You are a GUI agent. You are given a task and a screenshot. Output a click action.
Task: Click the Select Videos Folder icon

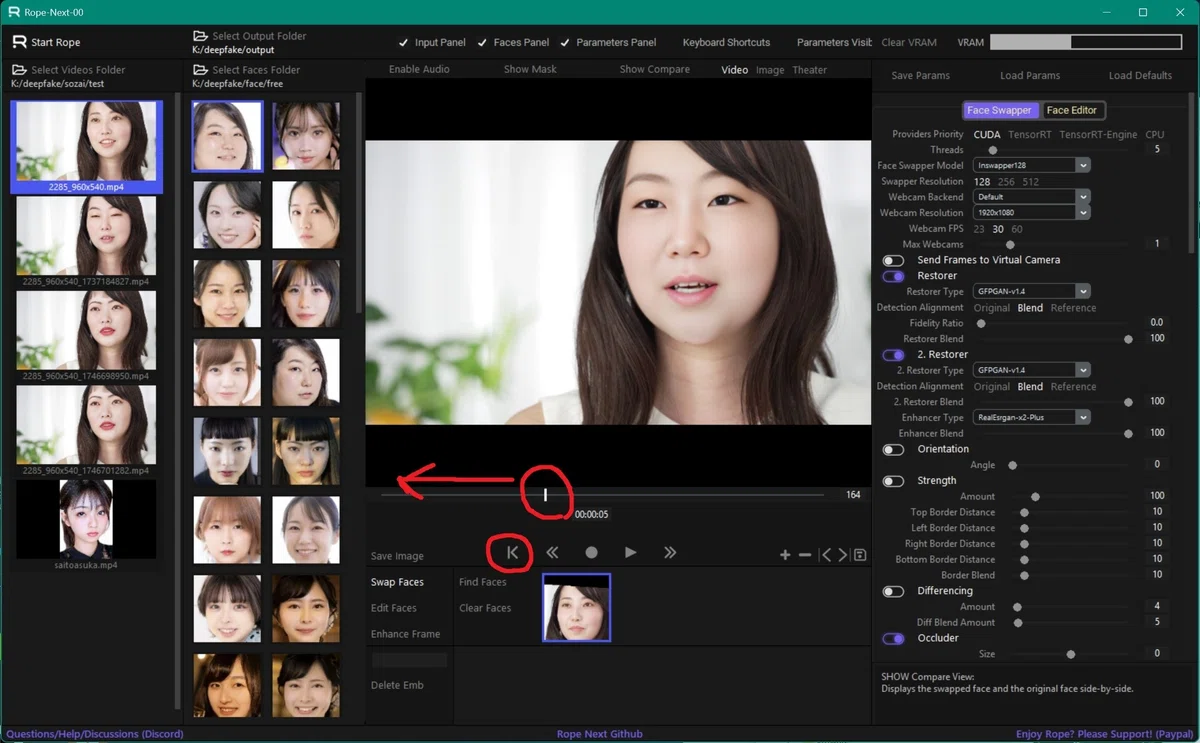19,70
